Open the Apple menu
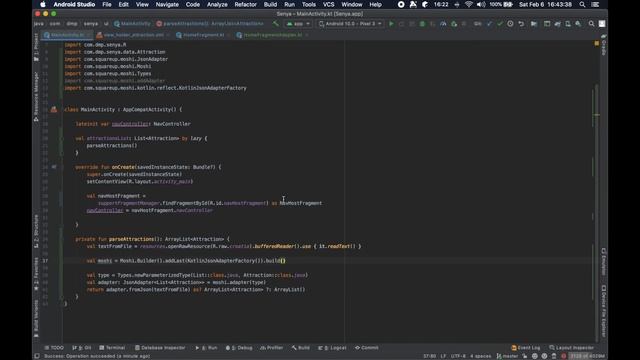Screen dimensions: 640x360 43,4
